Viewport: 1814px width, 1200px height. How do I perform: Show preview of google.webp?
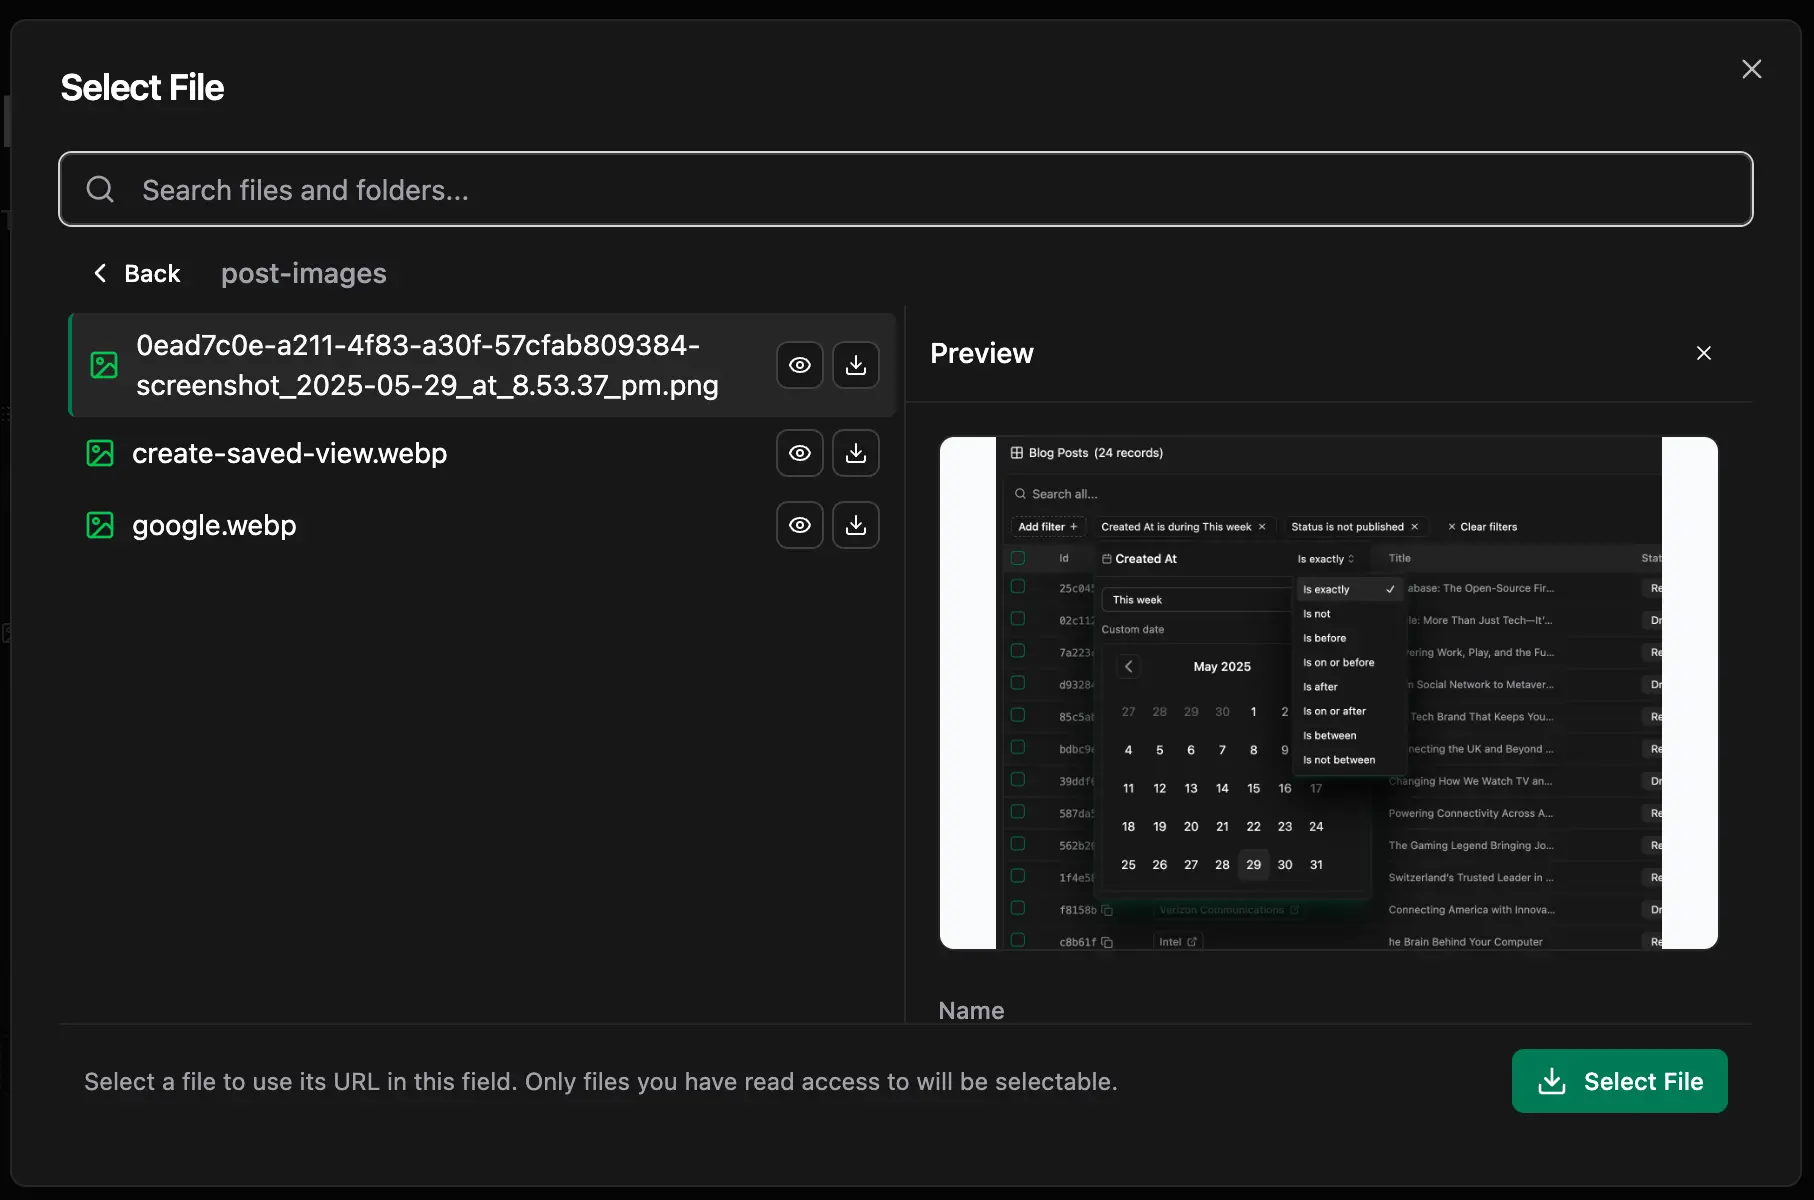[x=799, y=525]
